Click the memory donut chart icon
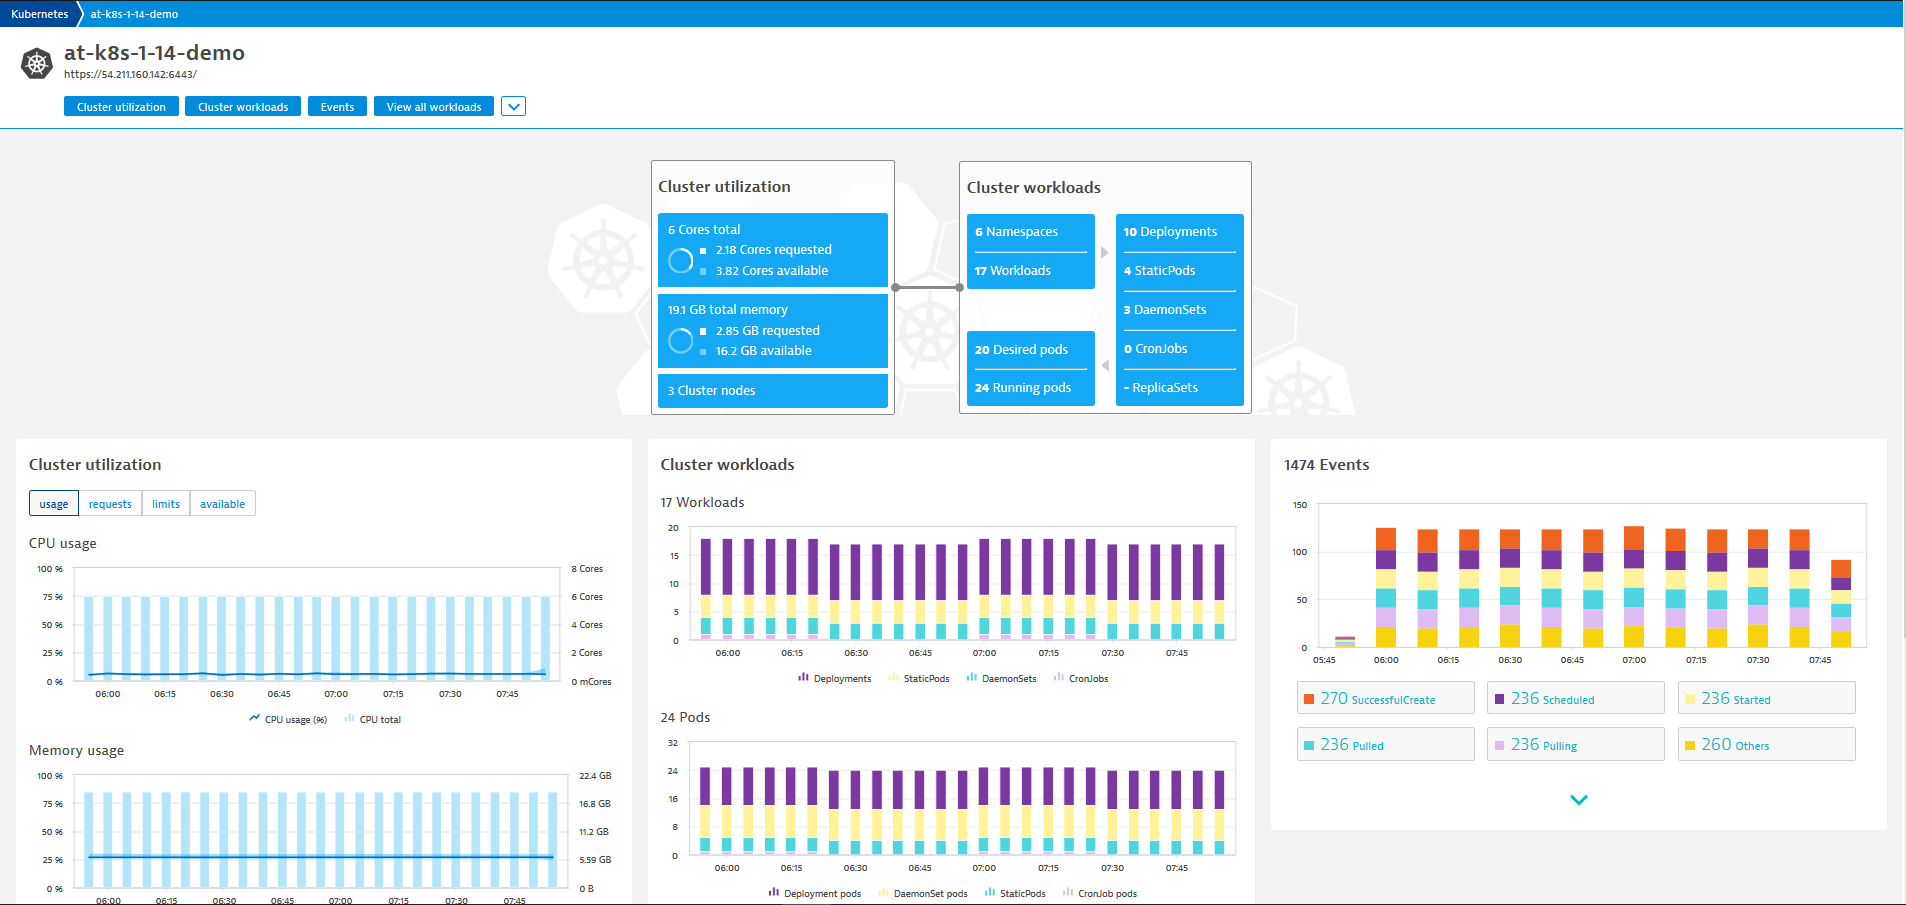1906x905 pixels. pos(680,341)
